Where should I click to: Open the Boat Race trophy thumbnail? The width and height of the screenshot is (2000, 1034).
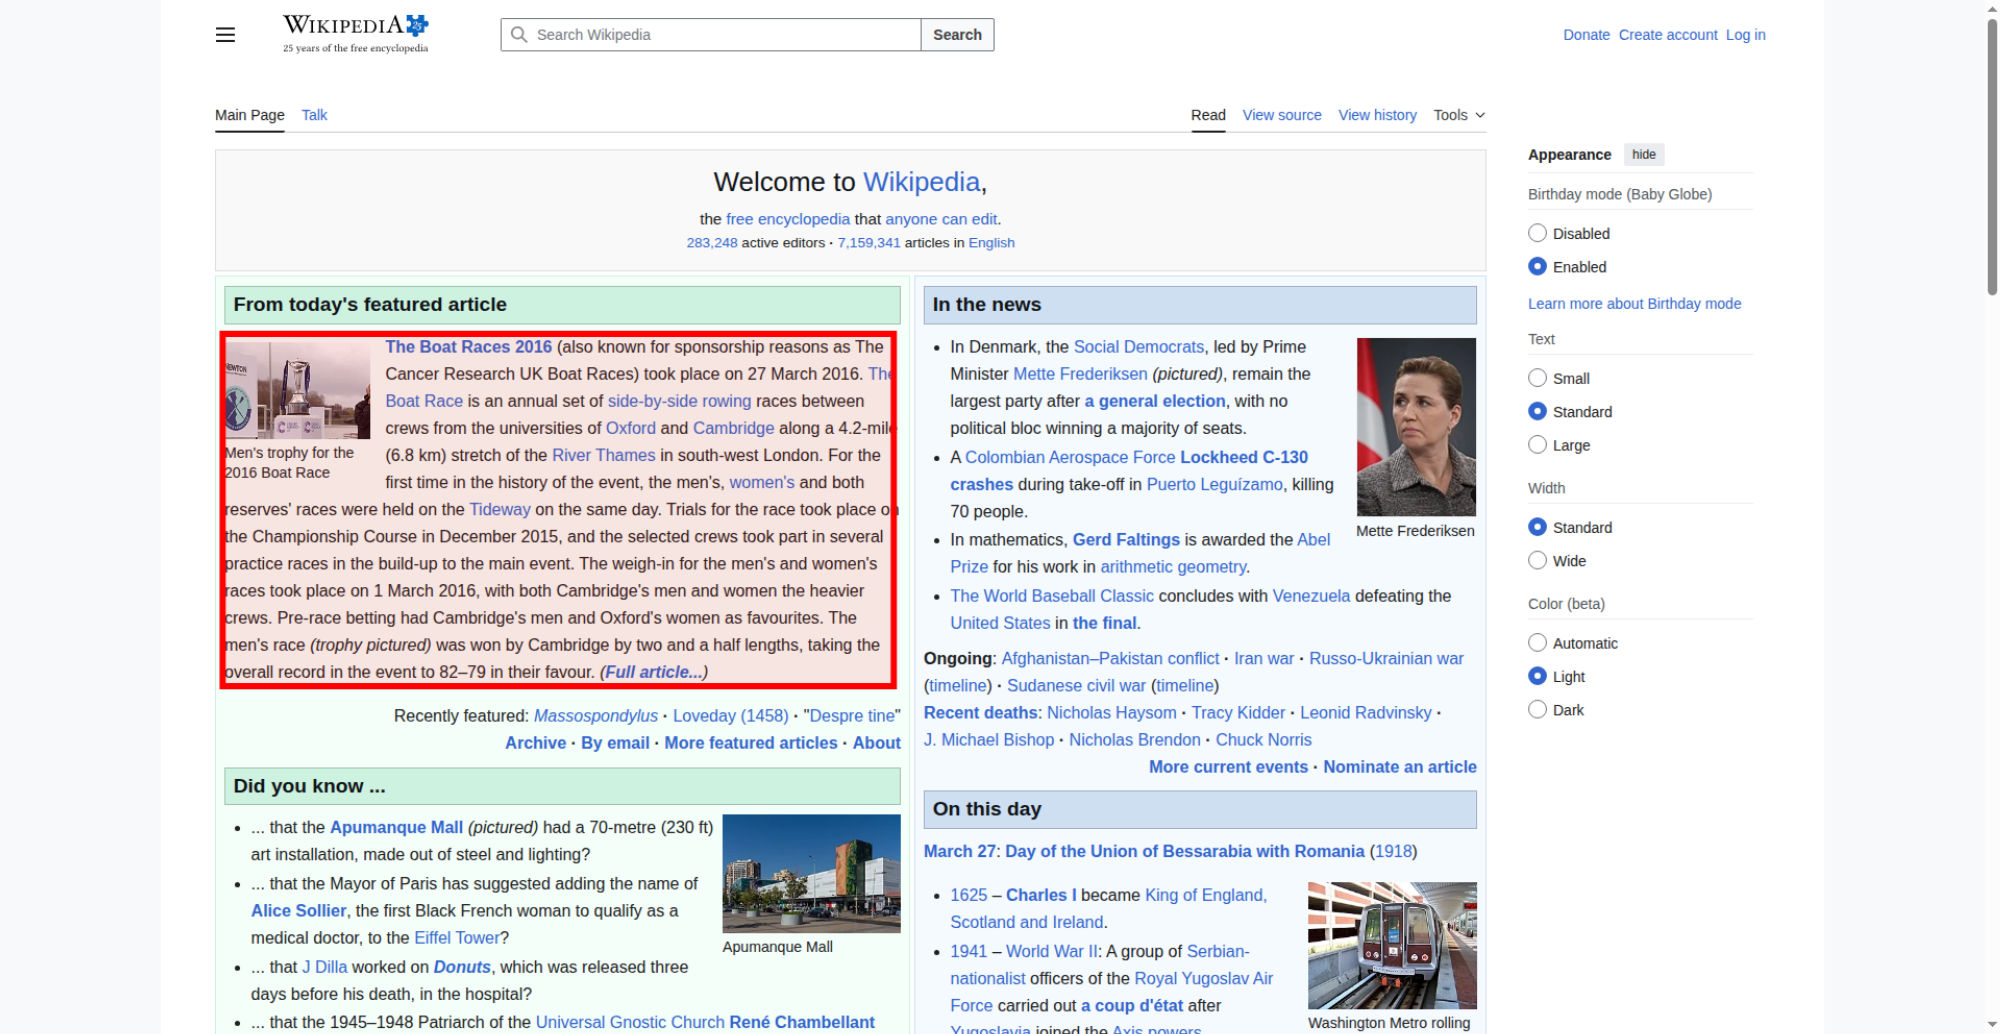click(x=298, y=390)
